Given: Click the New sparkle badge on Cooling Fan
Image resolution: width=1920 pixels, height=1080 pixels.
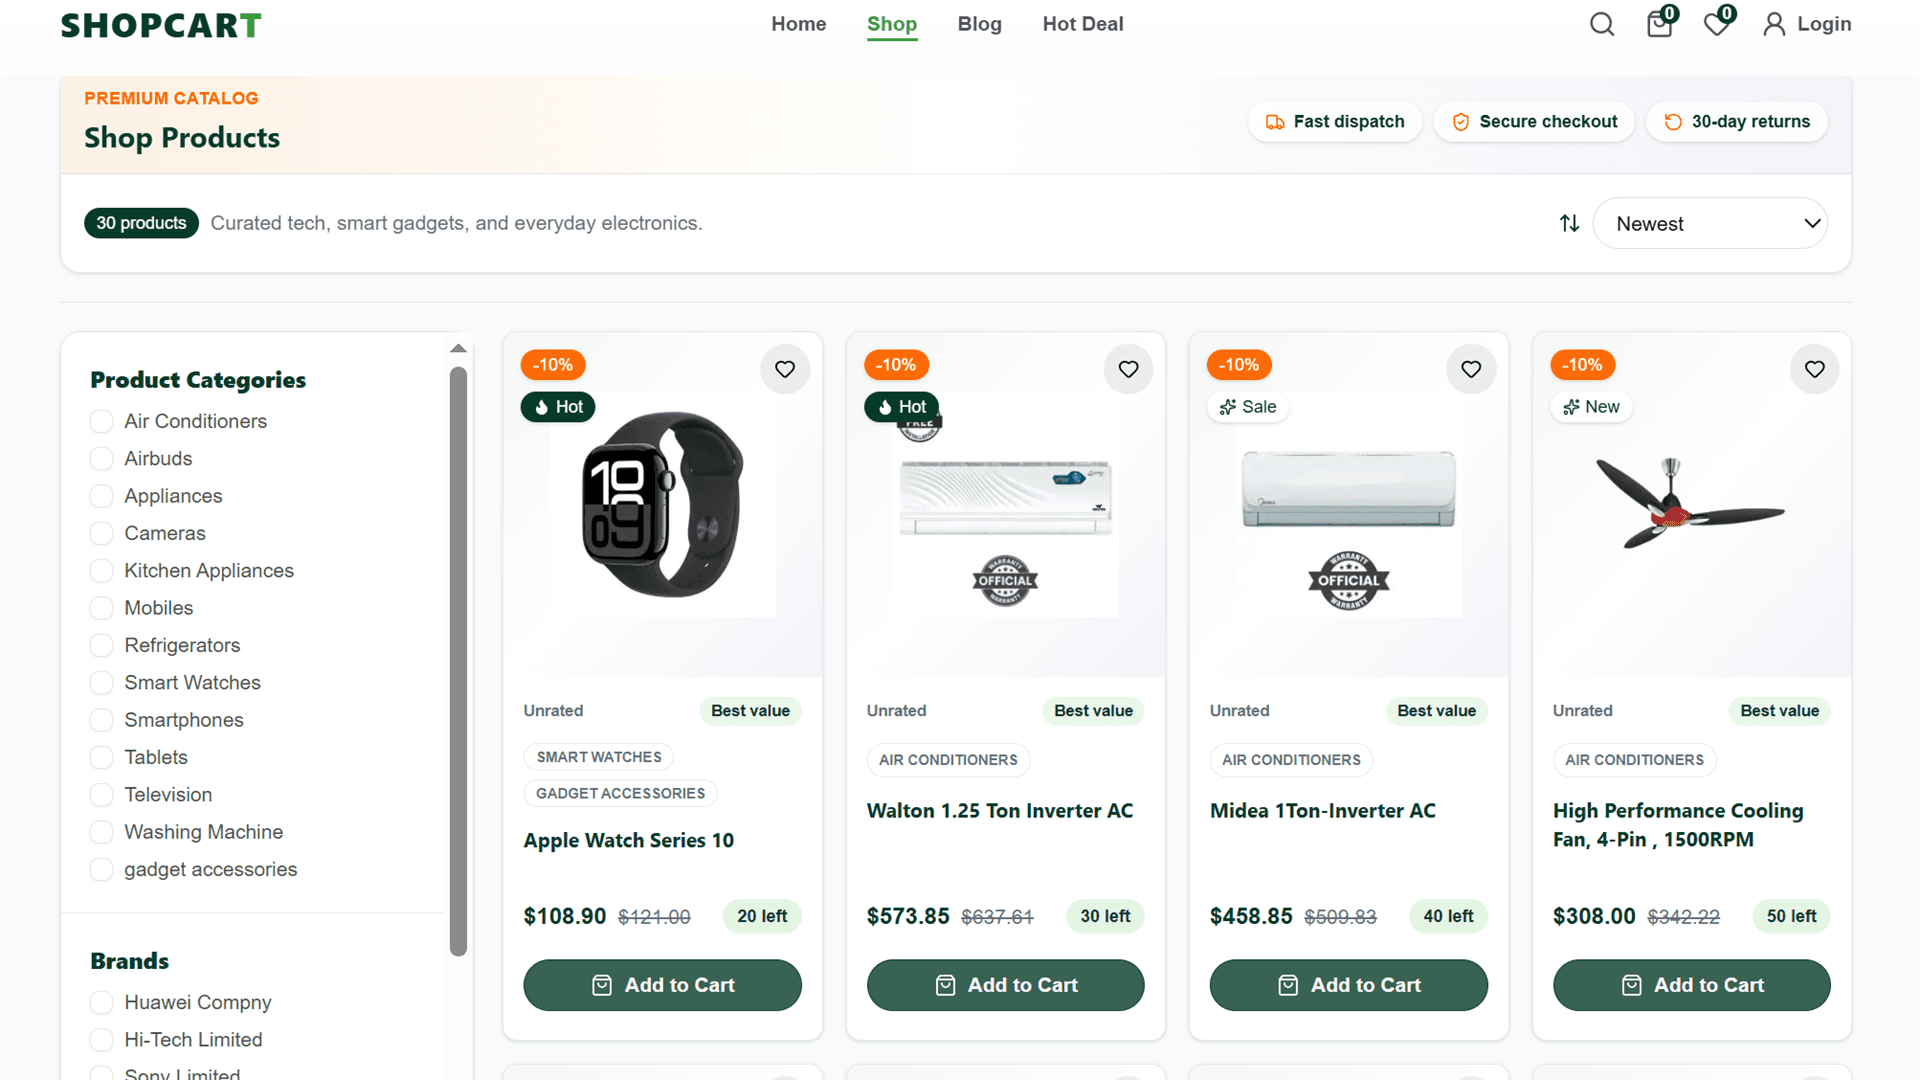Looking at the screenshot, I should (x=1591, y=407).
